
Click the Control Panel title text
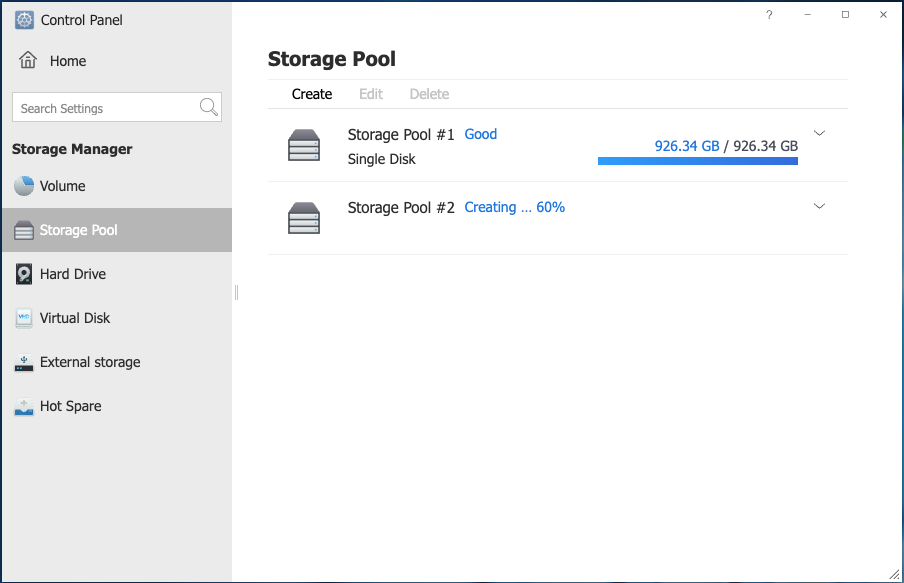click(x=81, y=20)
